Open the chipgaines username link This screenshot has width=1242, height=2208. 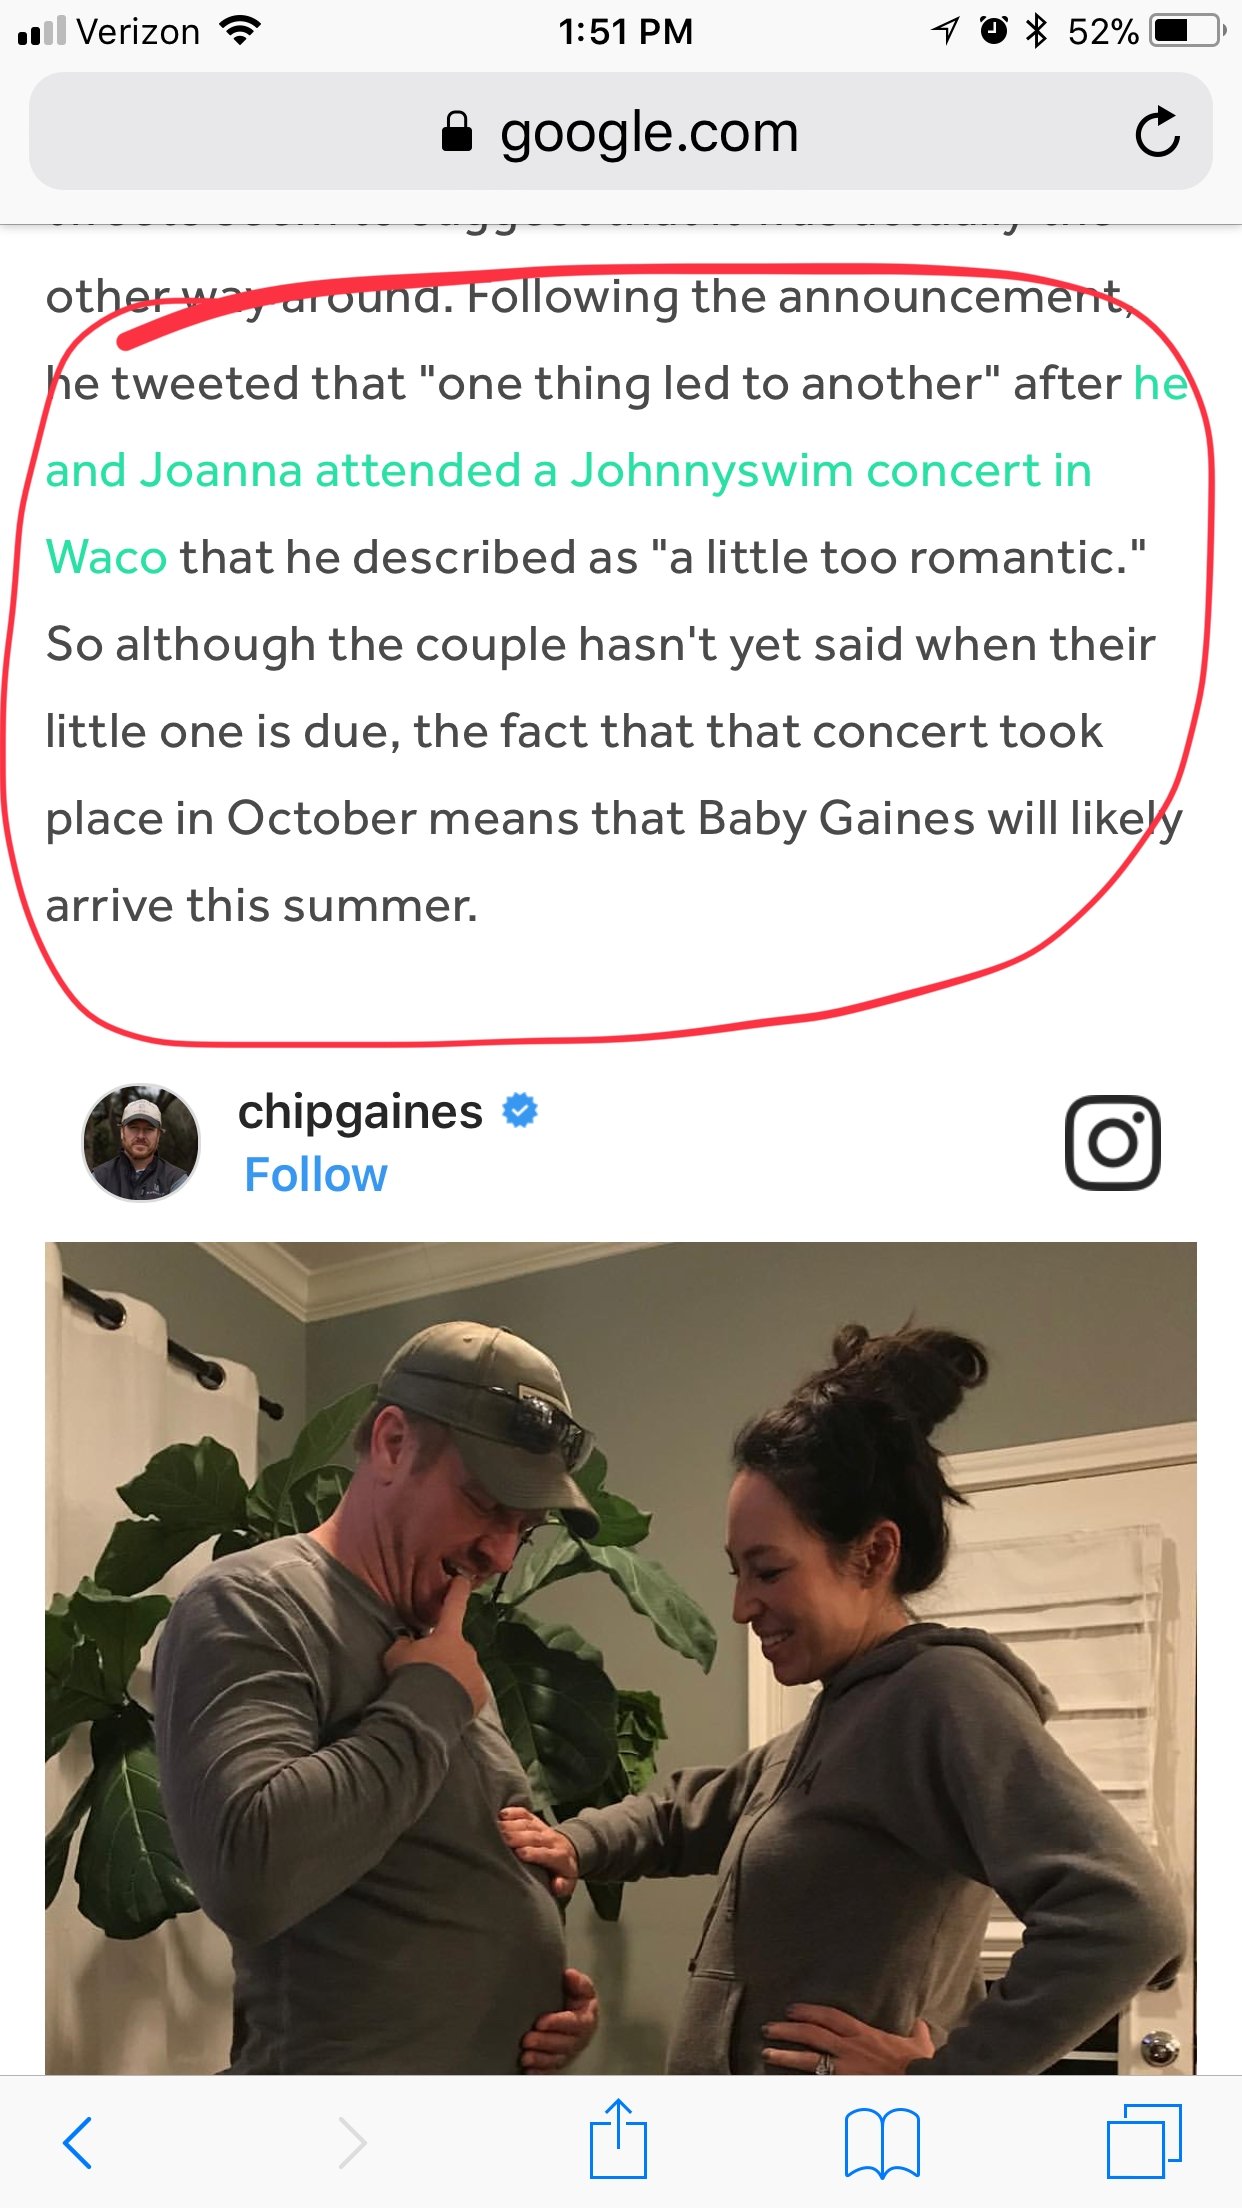coord(360,1111)
